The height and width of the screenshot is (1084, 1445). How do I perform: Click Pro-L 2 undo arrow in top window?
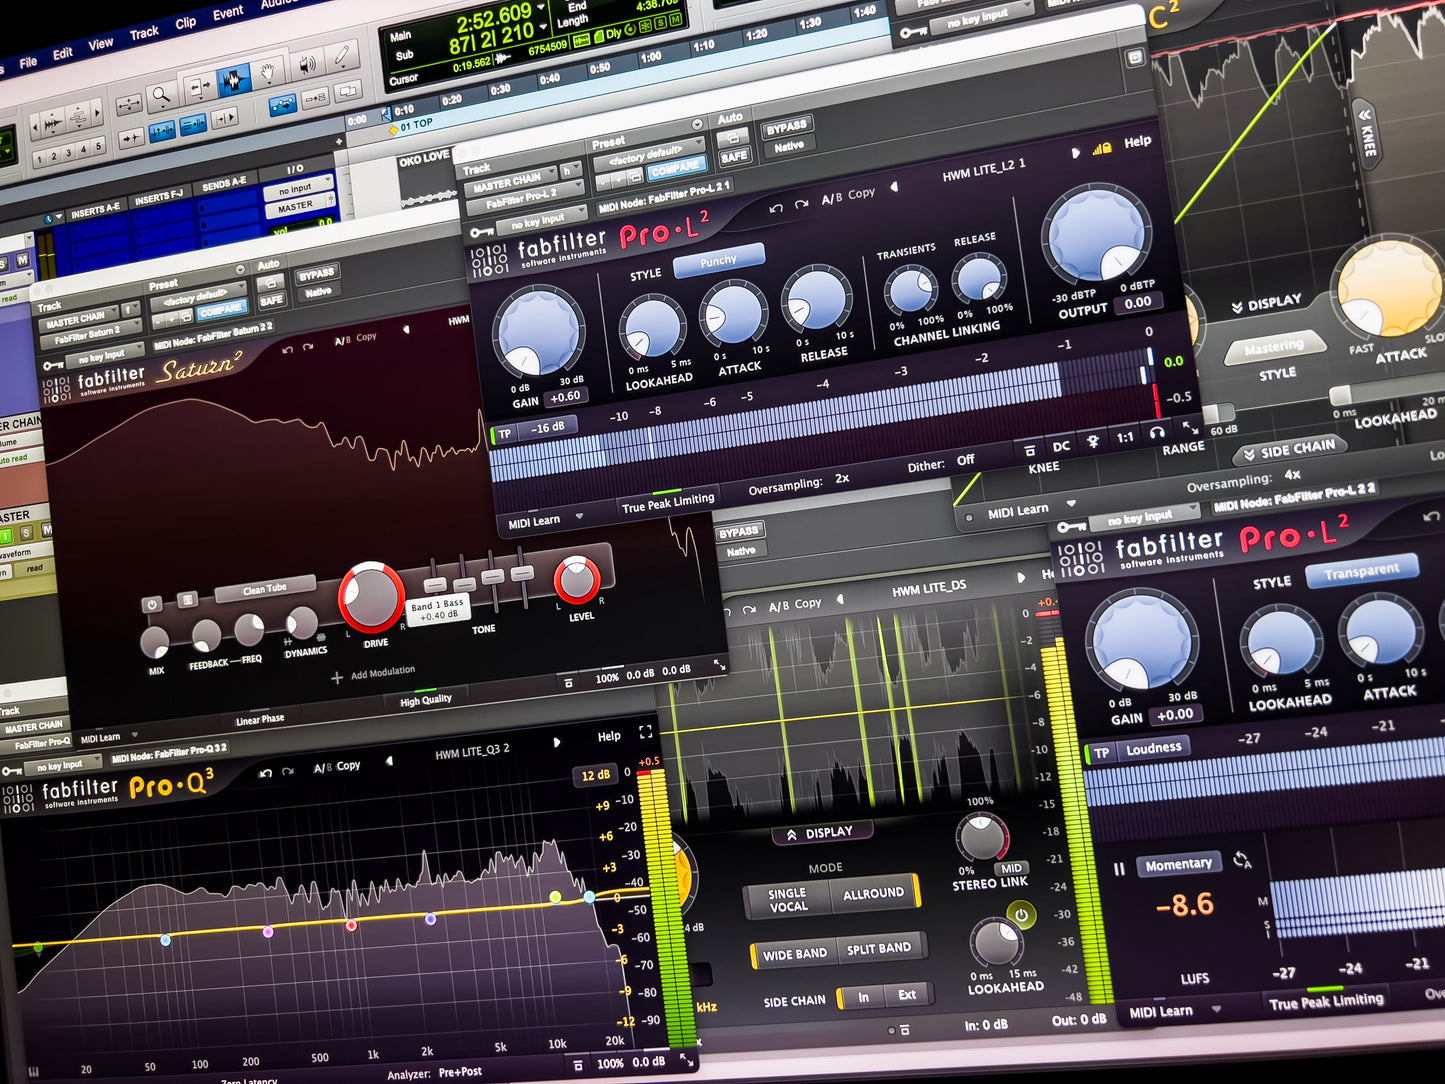click(x=776, y=208)
